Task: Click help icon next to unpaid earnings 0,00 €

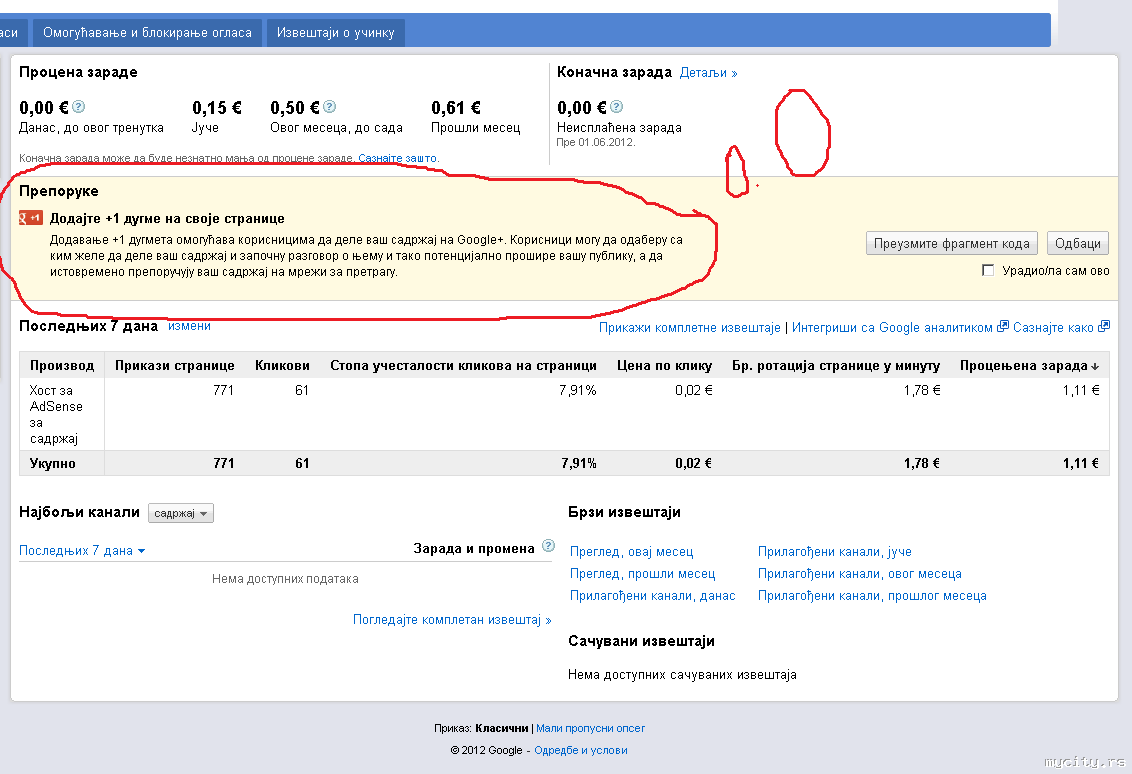Action: [x=617, y=107]
